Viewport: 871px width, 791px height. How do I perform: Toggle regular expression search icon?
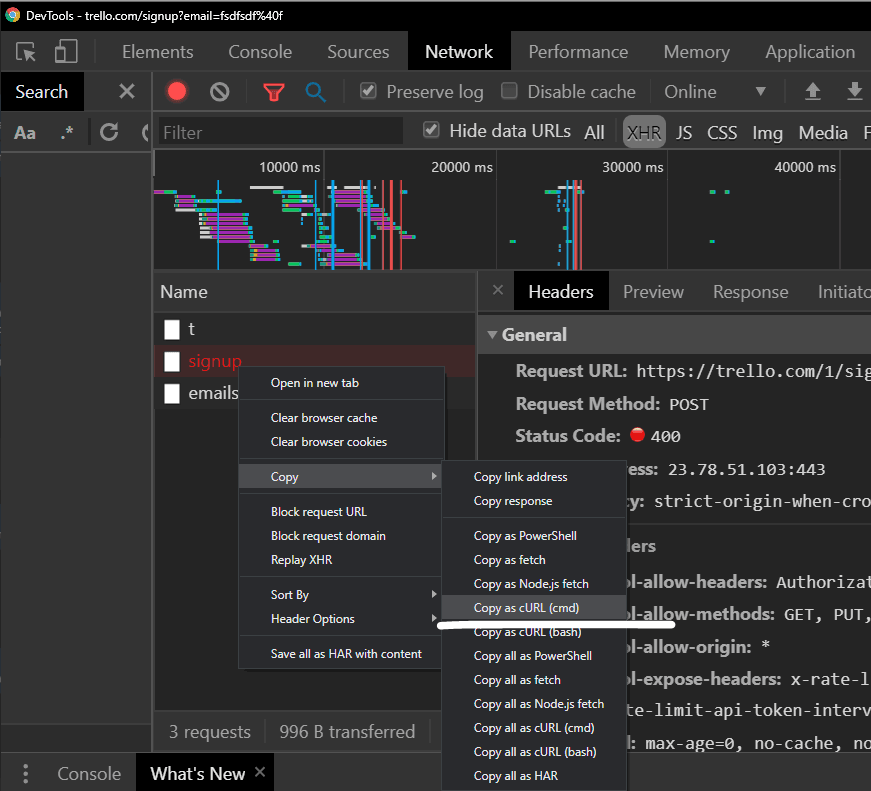tap(67, 133)
